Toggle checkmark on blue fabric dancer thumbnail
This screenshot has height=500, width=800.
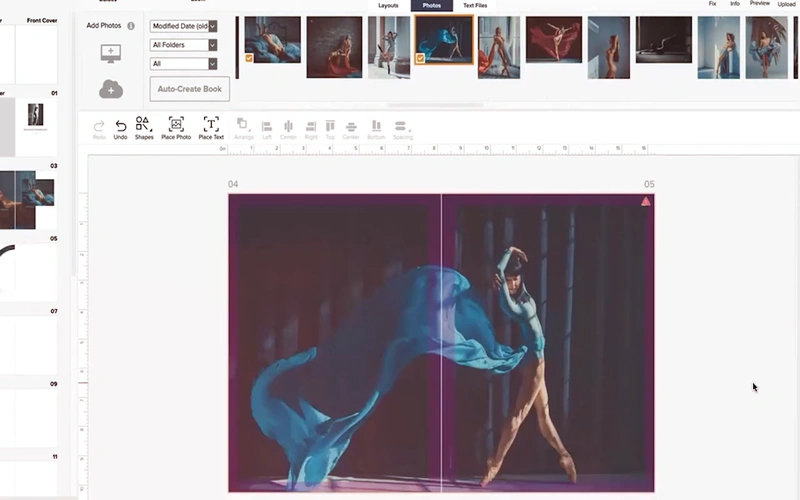coord(420,58)
